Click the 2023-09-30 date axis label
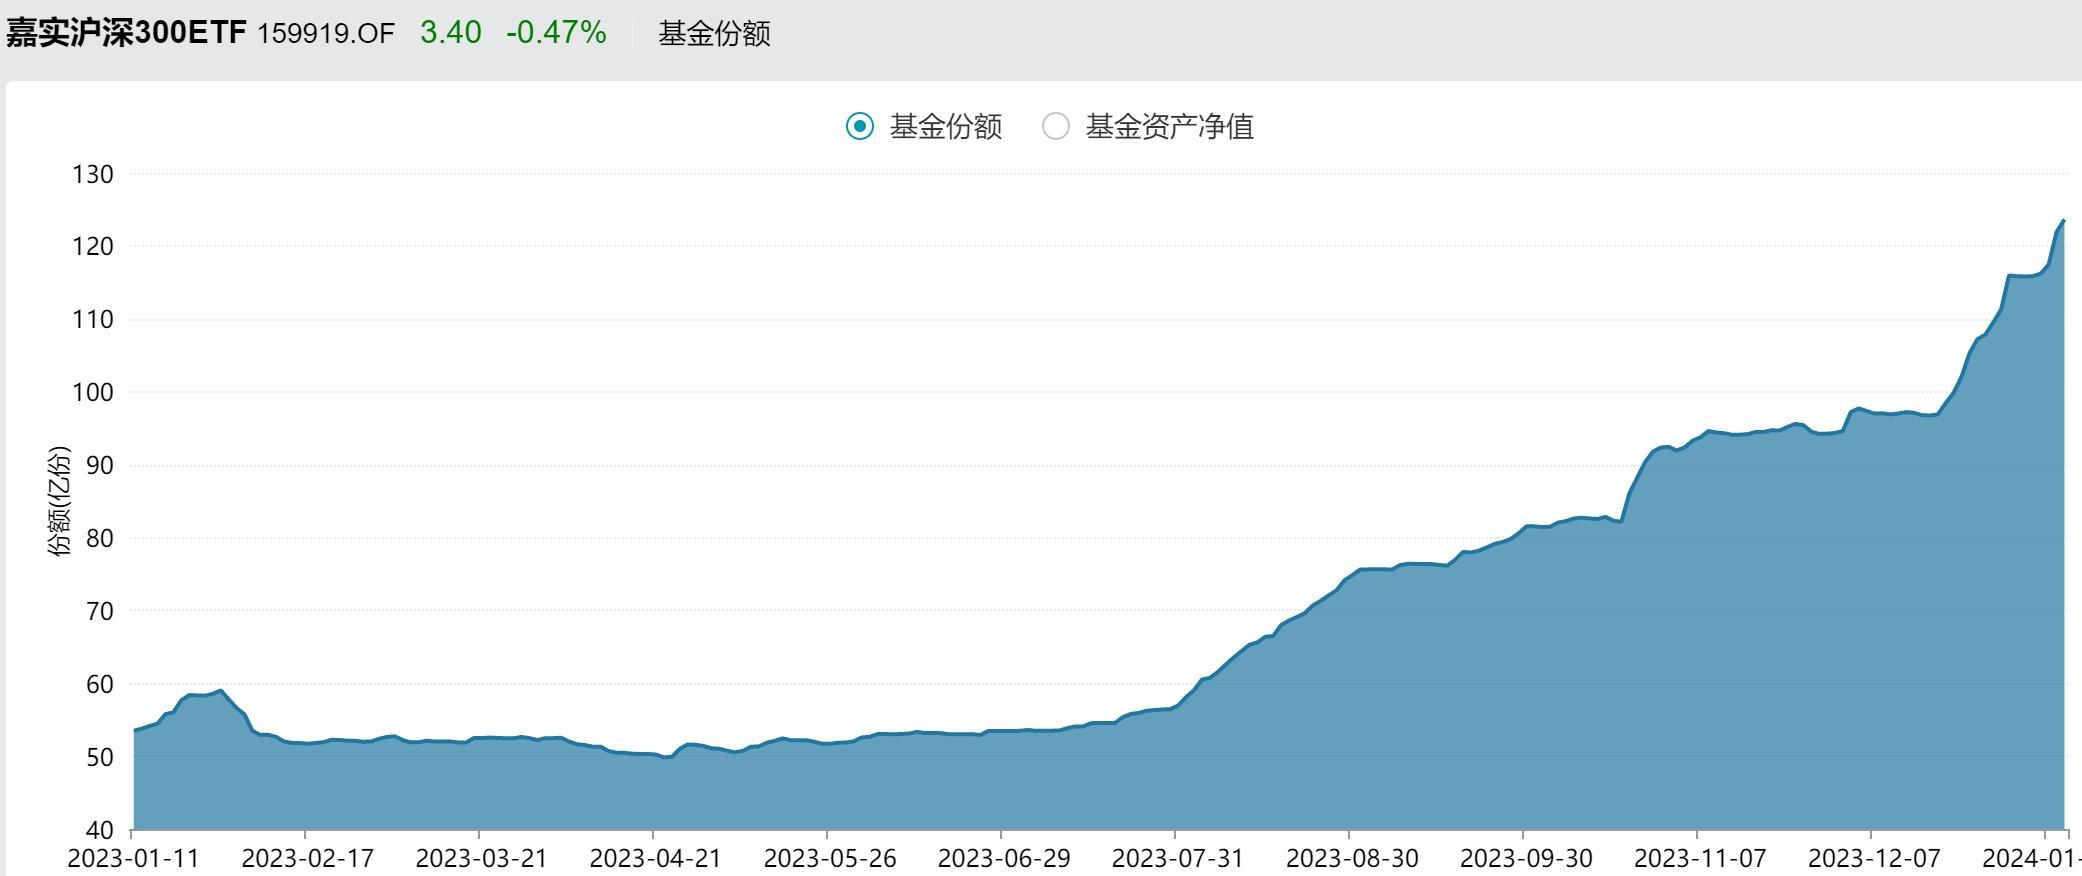This screenshot has width=2082, height=876. (1526, 858)
